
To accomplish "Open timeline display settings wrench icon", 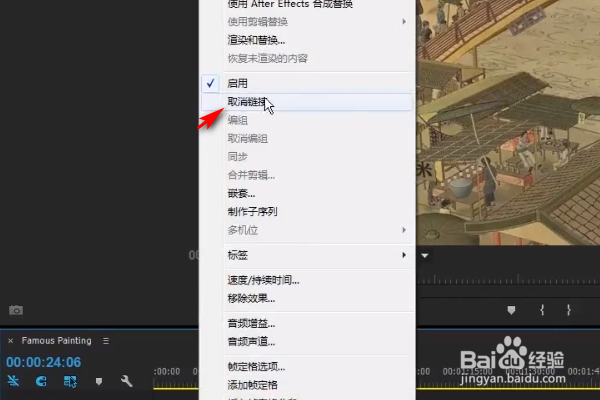I will 127,381.
